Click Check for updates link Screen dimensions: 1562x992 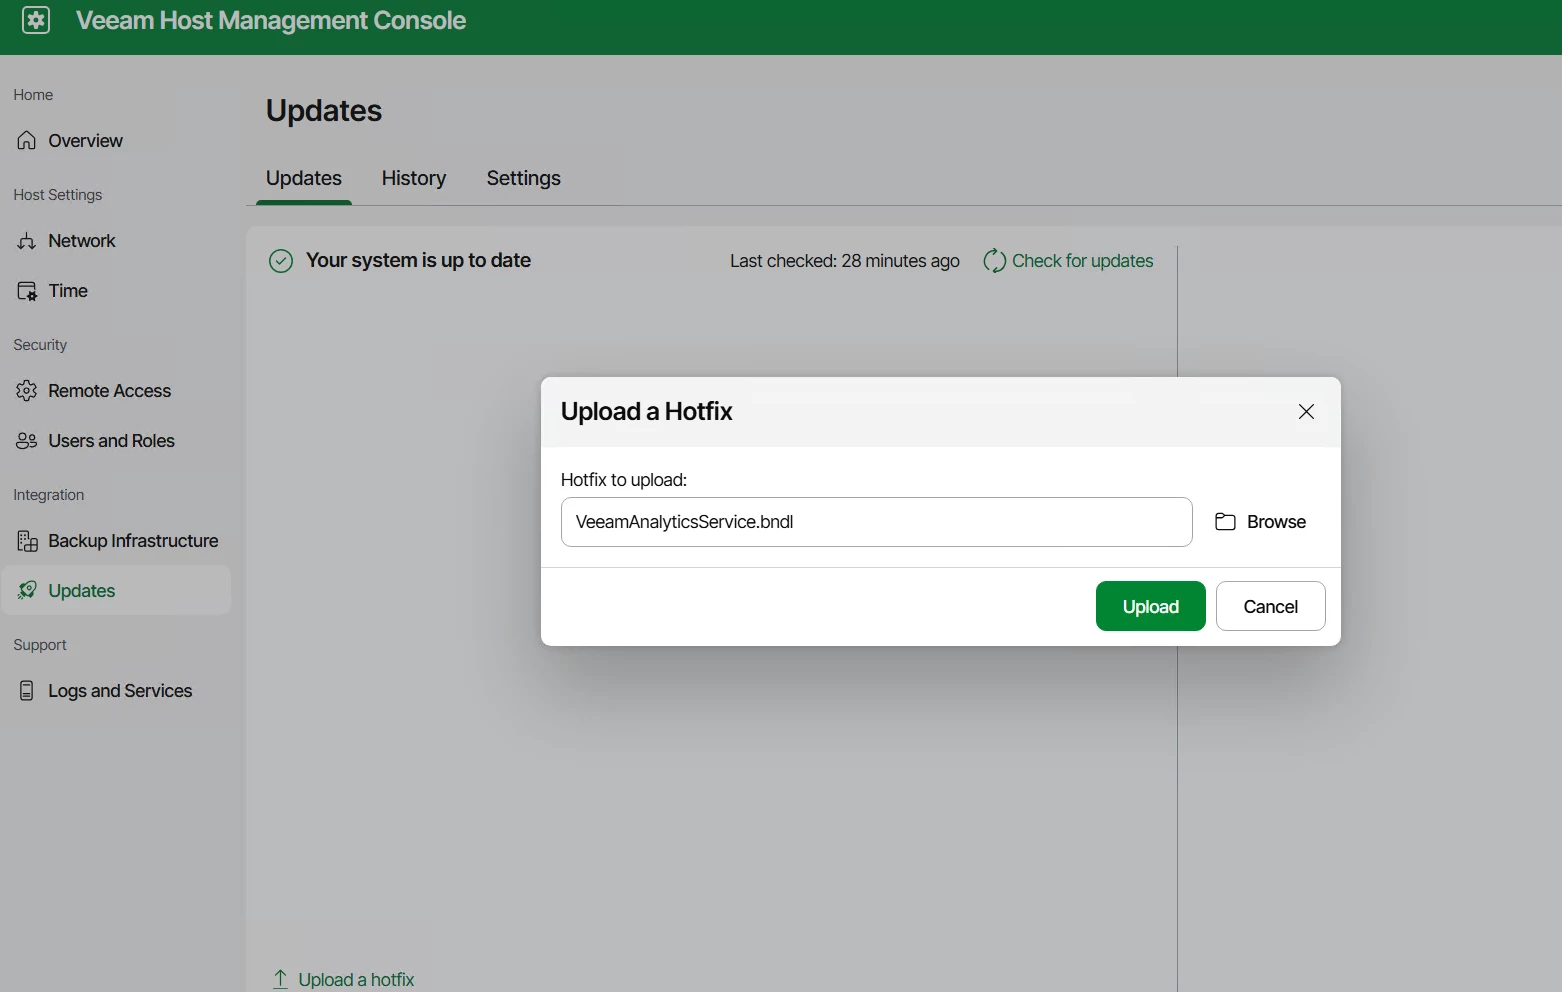click(x=1083, y=261)
